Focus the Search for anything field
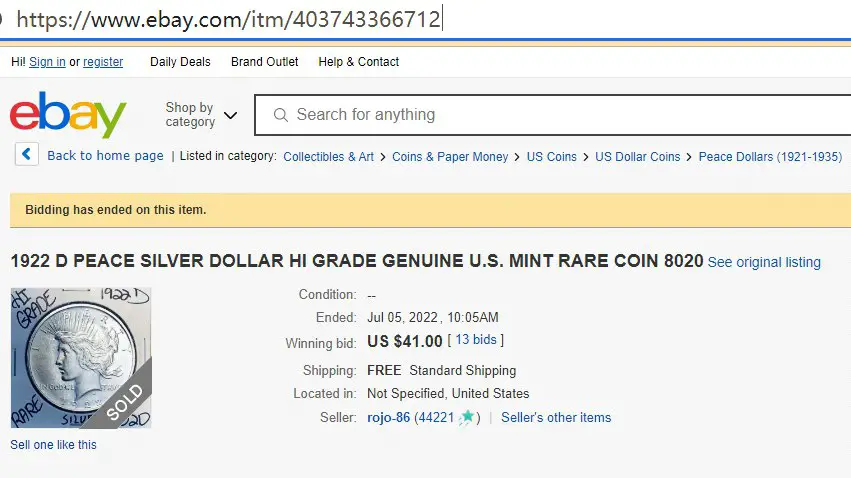Viewport: 851px width, 478px height. [553, 115]
